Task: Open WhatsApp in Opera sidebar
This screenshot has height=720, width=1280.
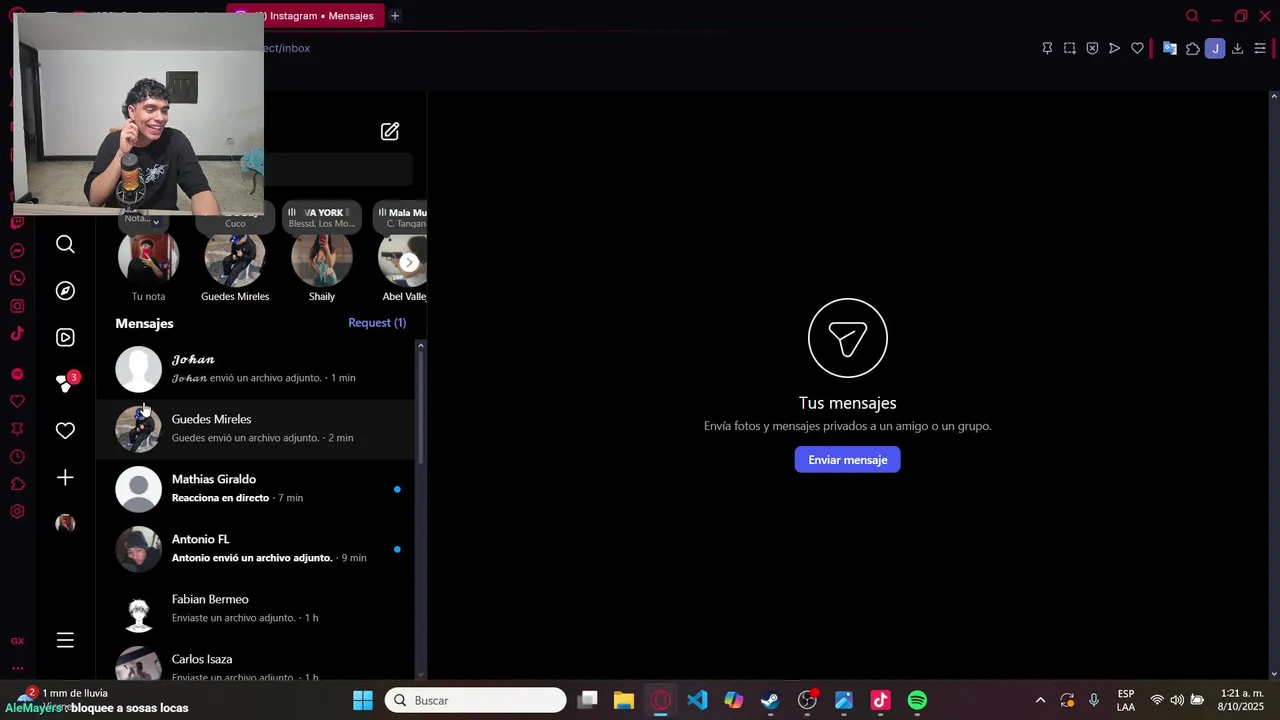Action: (17, 278)
